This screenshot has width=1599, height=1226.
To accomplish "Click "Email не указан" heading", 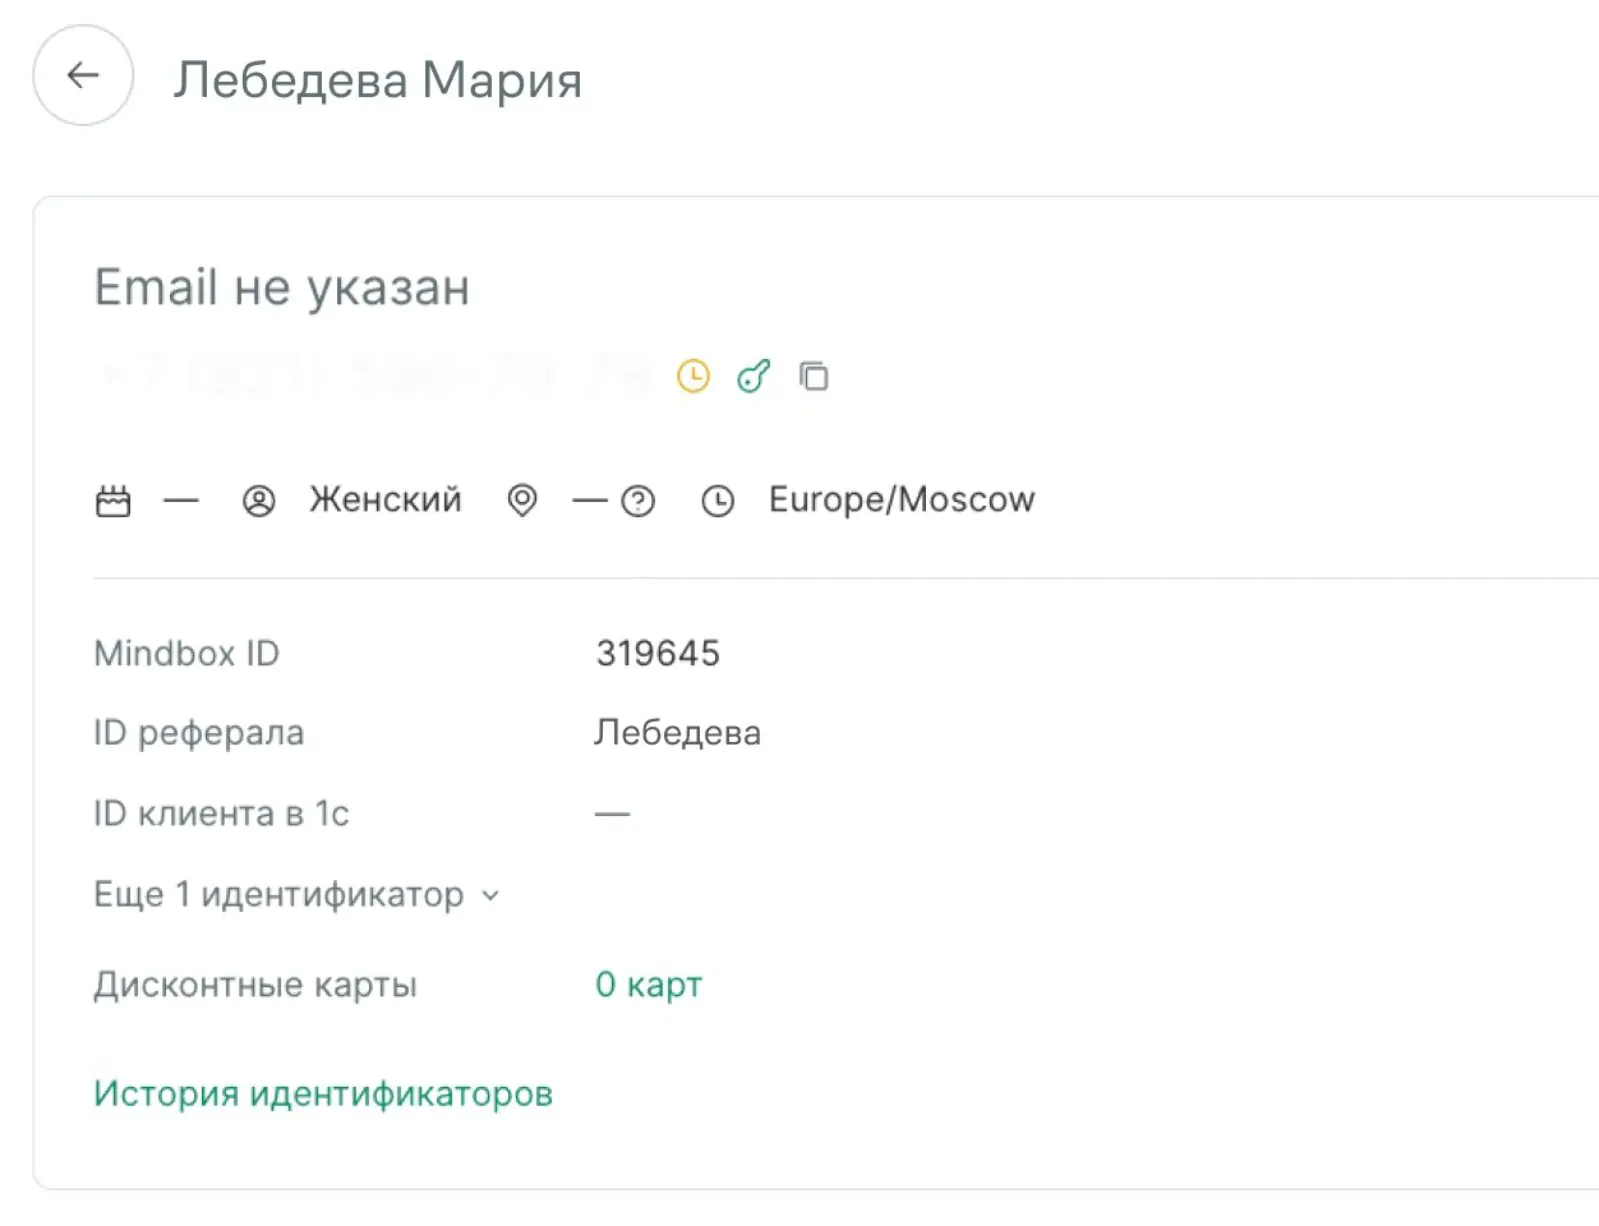I will click(282, 288).
